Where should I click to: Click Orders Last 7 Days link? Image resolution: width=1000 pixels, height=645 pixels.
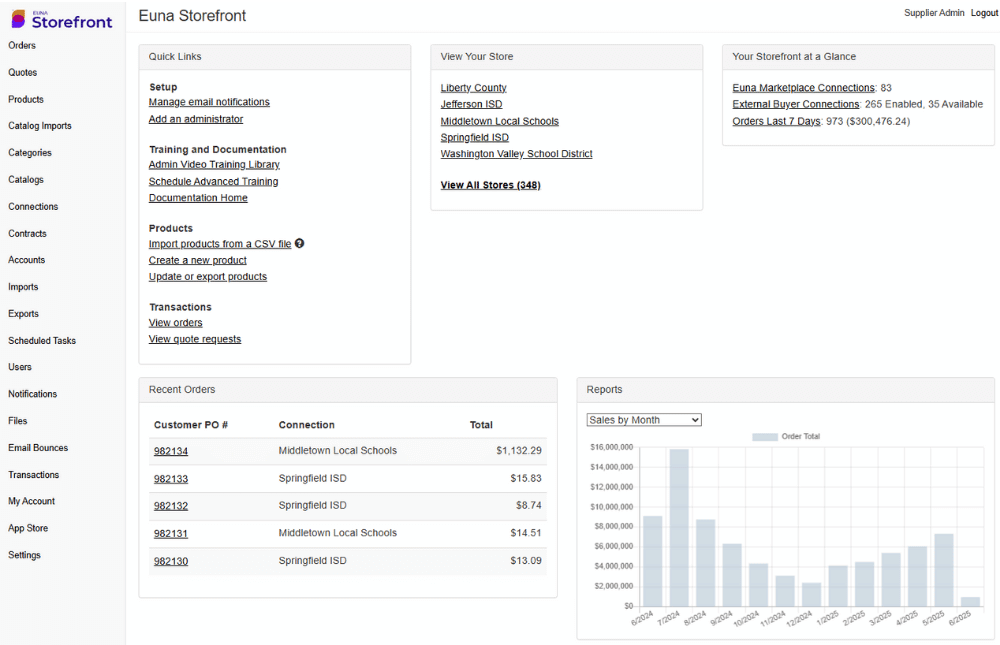(x=776, y=121)
